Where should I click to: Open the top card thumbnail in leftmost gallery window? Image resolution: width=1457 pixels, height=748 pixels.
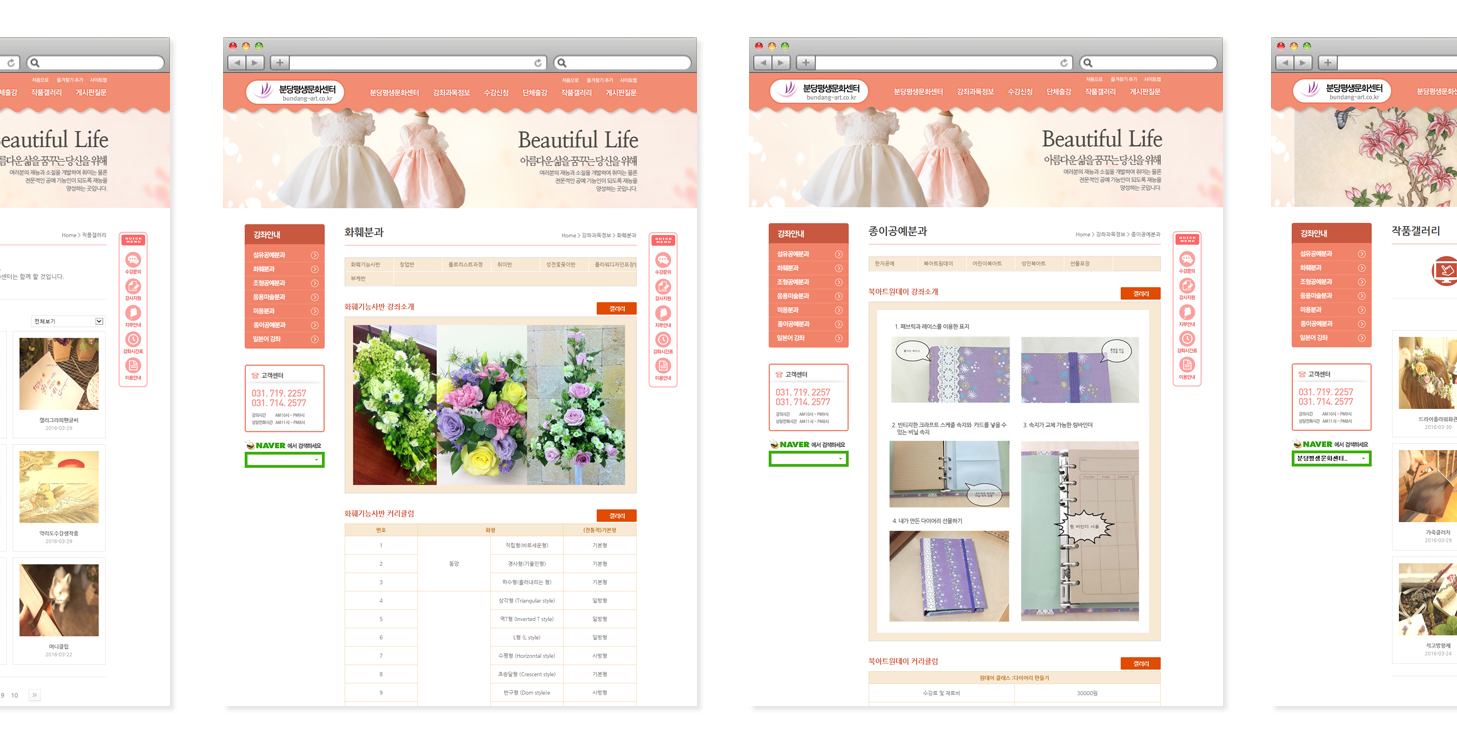59,374
